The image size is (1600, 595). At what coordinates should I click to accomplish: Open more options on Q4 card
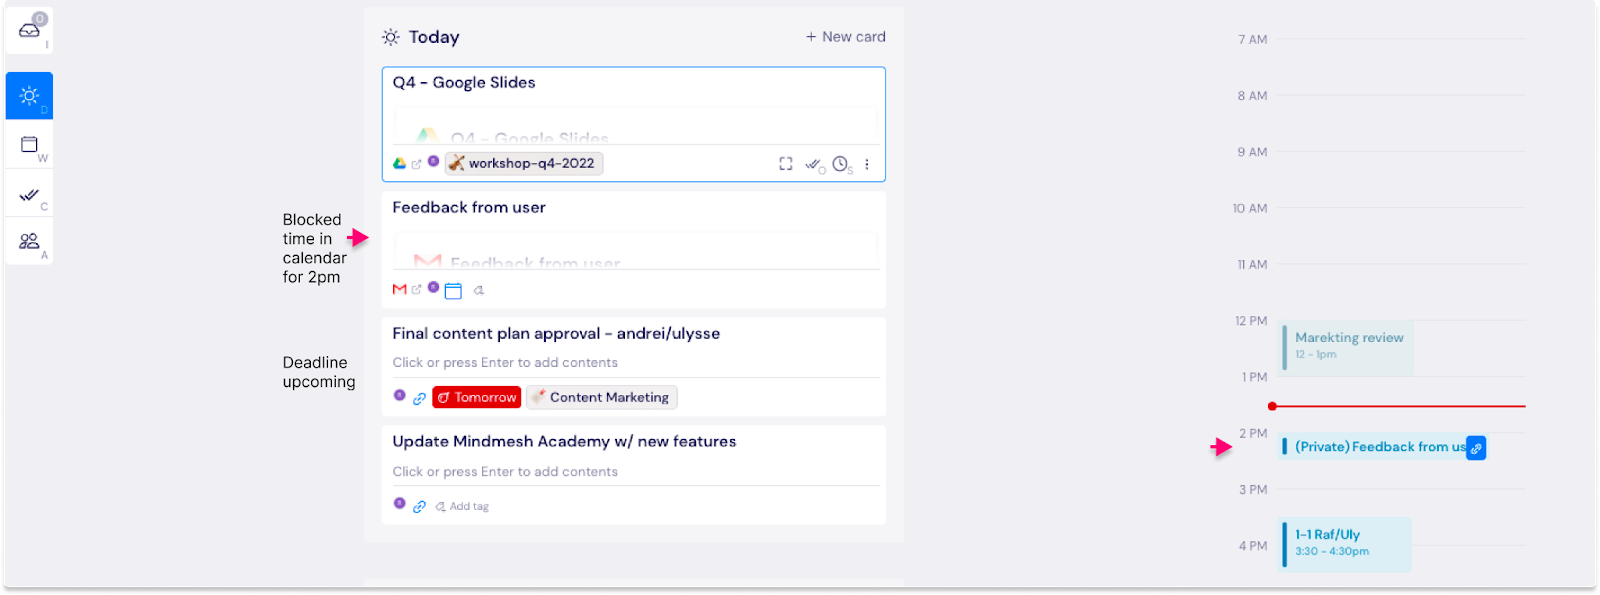[867, 164]
